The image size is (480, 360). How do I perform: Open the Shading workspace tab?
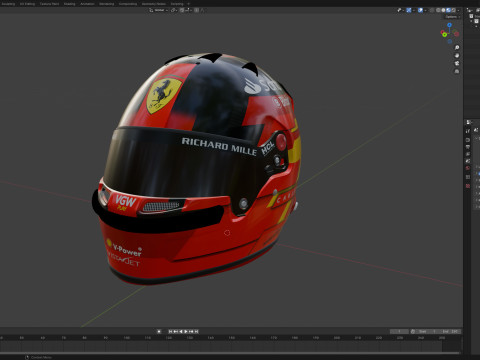point(69,4)
